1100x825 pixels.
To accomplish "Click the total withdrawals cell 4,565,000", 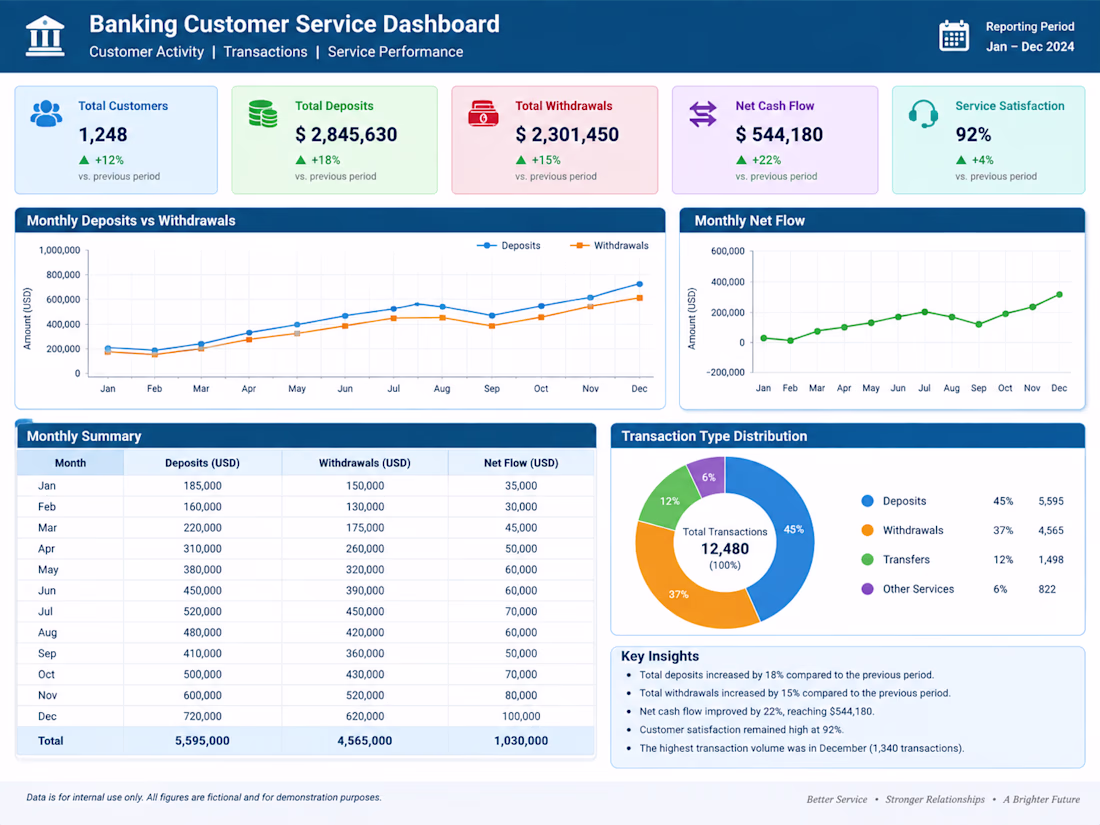I will pos(365,741).
